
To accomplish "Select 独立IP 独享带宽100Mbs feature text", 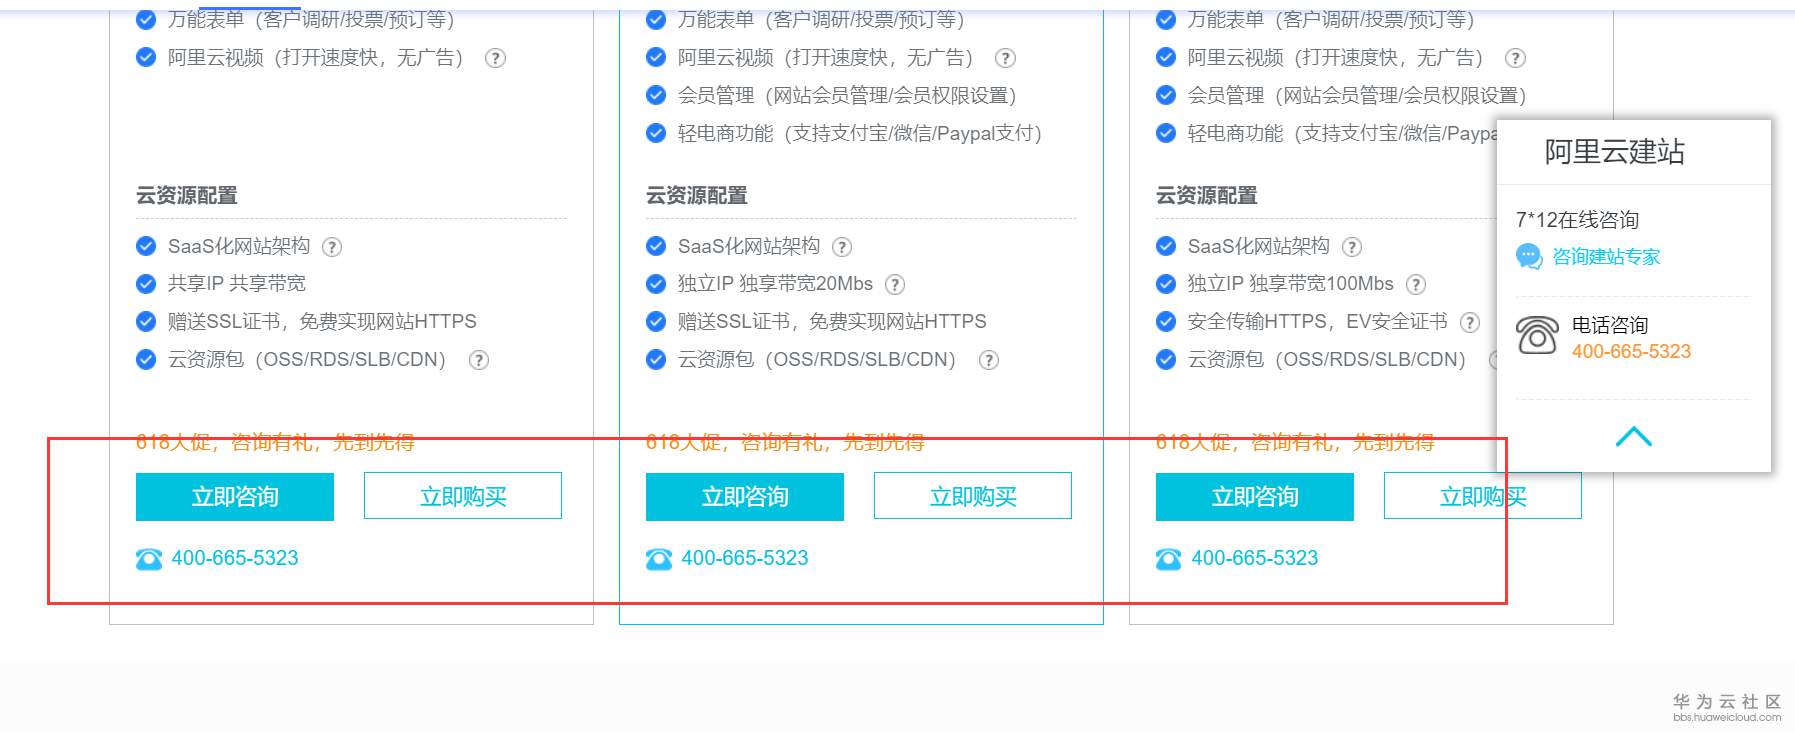I will coord(1290,284).
